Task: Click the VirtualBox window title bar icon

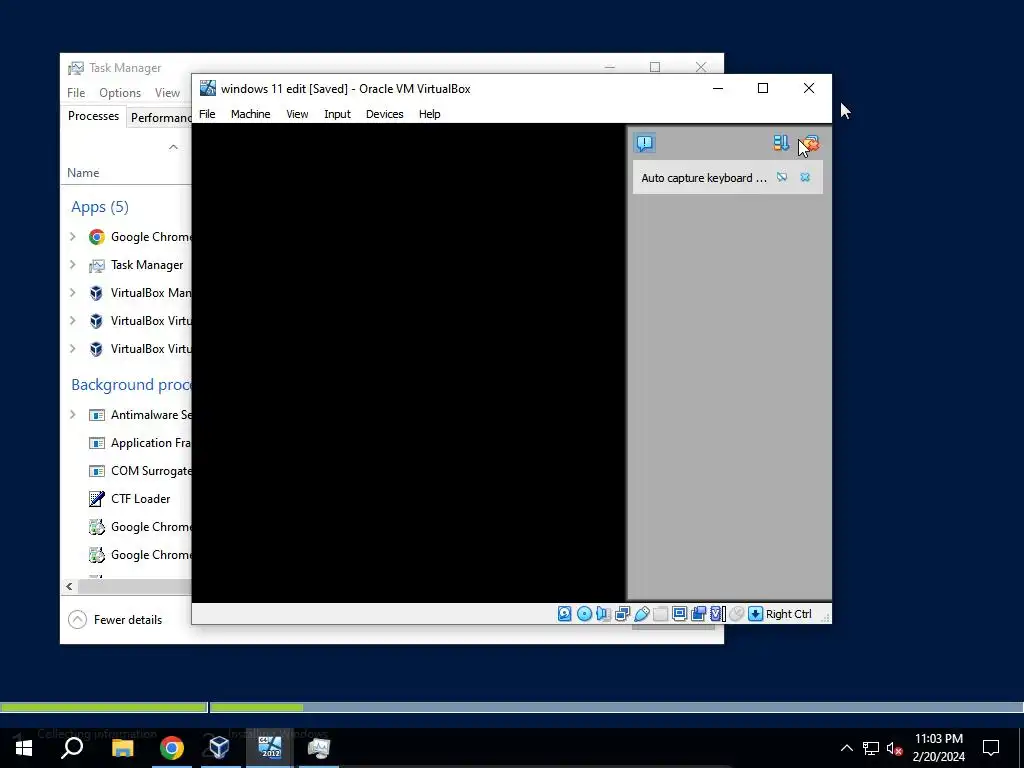Action: tap(208, 88)
